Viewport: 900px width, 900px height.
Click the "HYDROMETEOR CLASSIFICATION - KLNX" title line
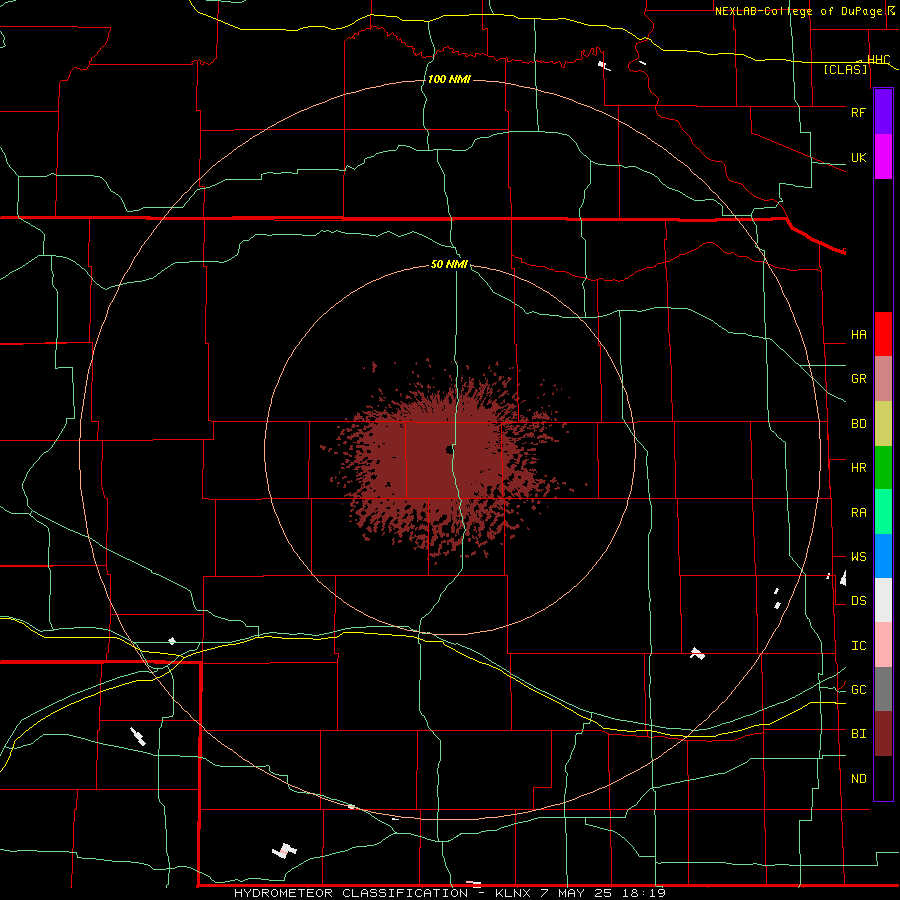coord(382,893)
